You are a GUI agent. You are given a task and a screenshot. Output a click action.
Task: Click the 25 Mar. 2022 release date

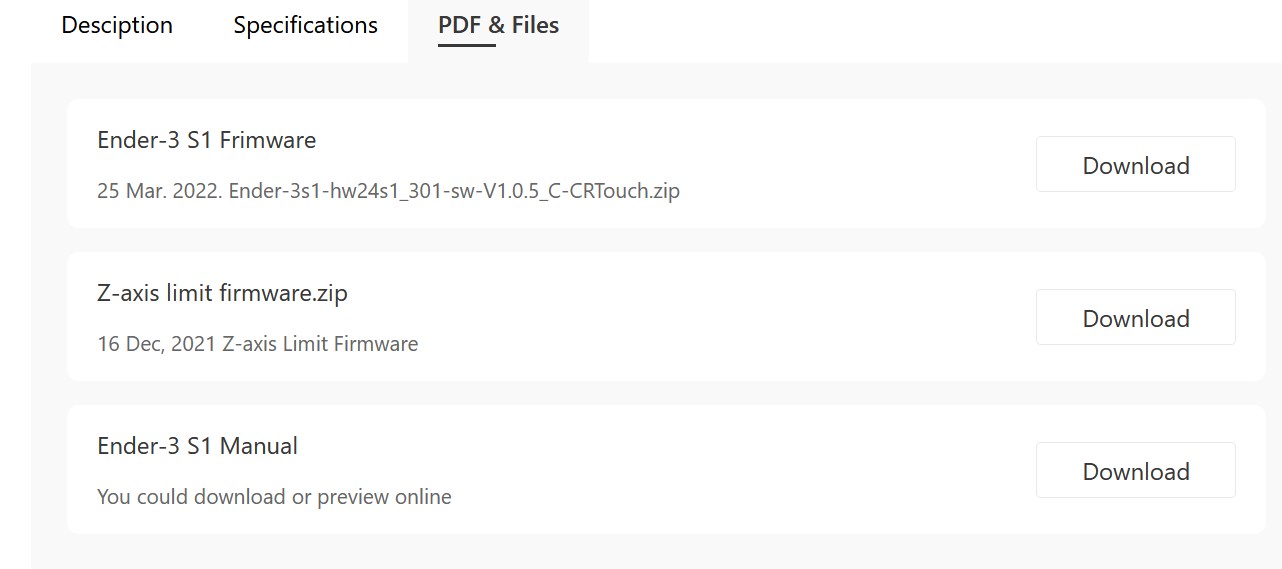point(159,191)
